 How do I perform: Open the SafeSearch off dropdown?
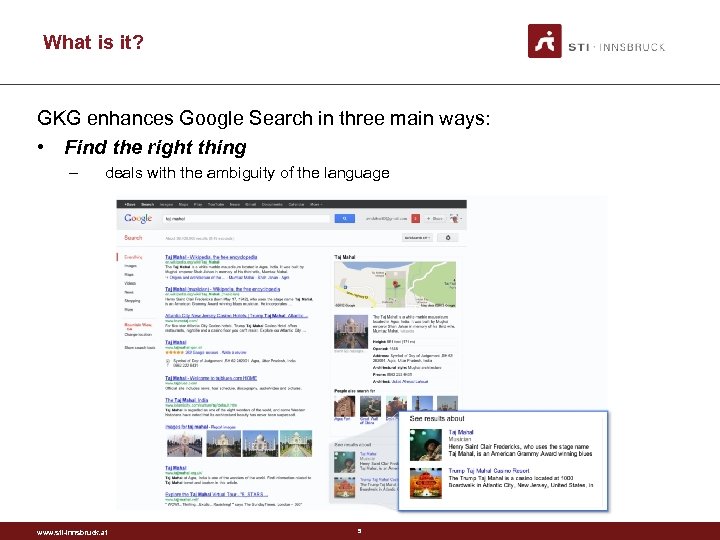[417, 237]
